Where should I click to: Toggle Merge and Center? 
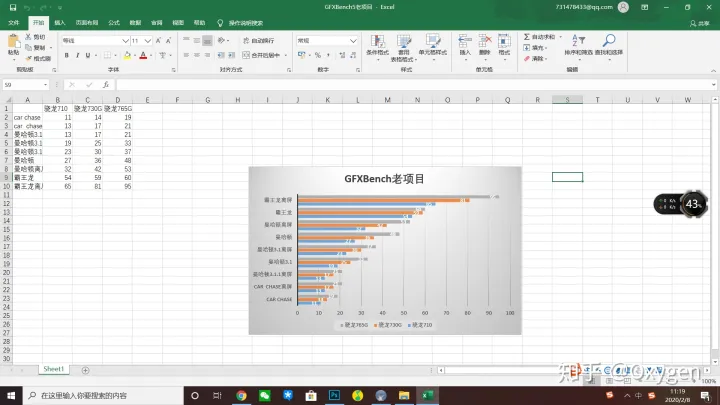click(261, 55)
